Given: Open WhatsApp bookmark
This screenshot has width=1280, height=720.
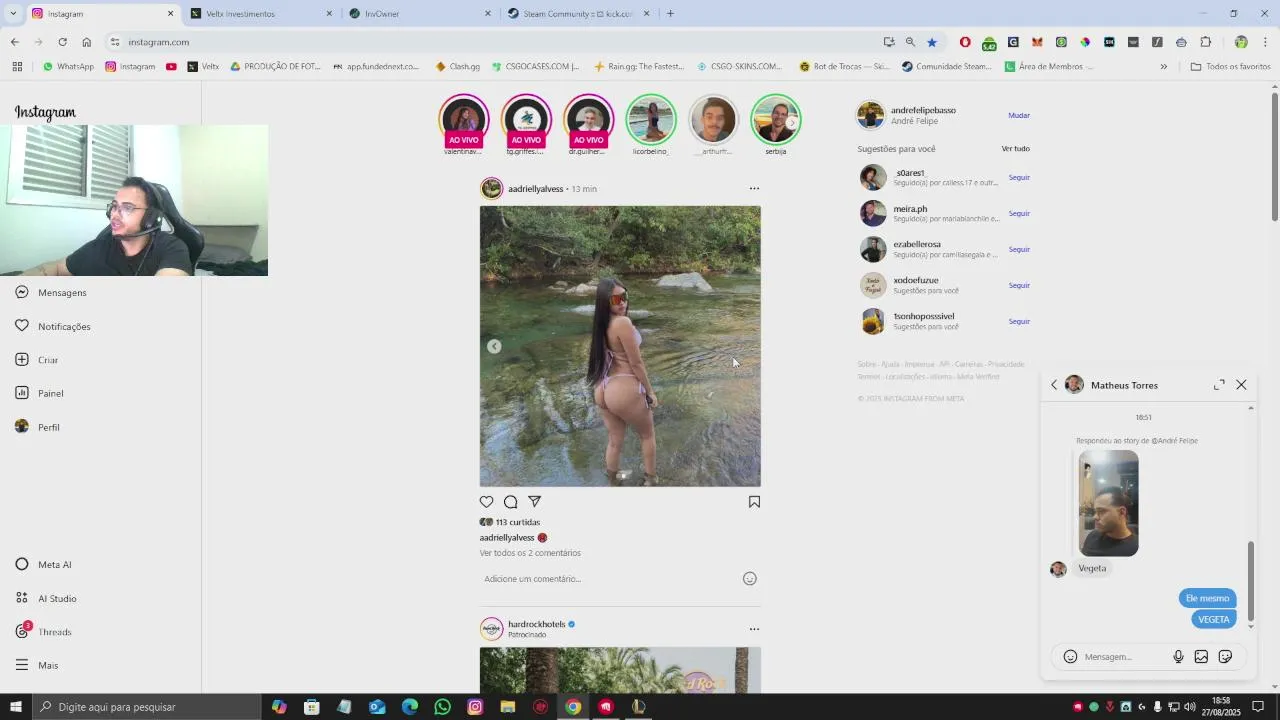Looking at the screenshot, I should pyautogui.click(x=68, y=67).
